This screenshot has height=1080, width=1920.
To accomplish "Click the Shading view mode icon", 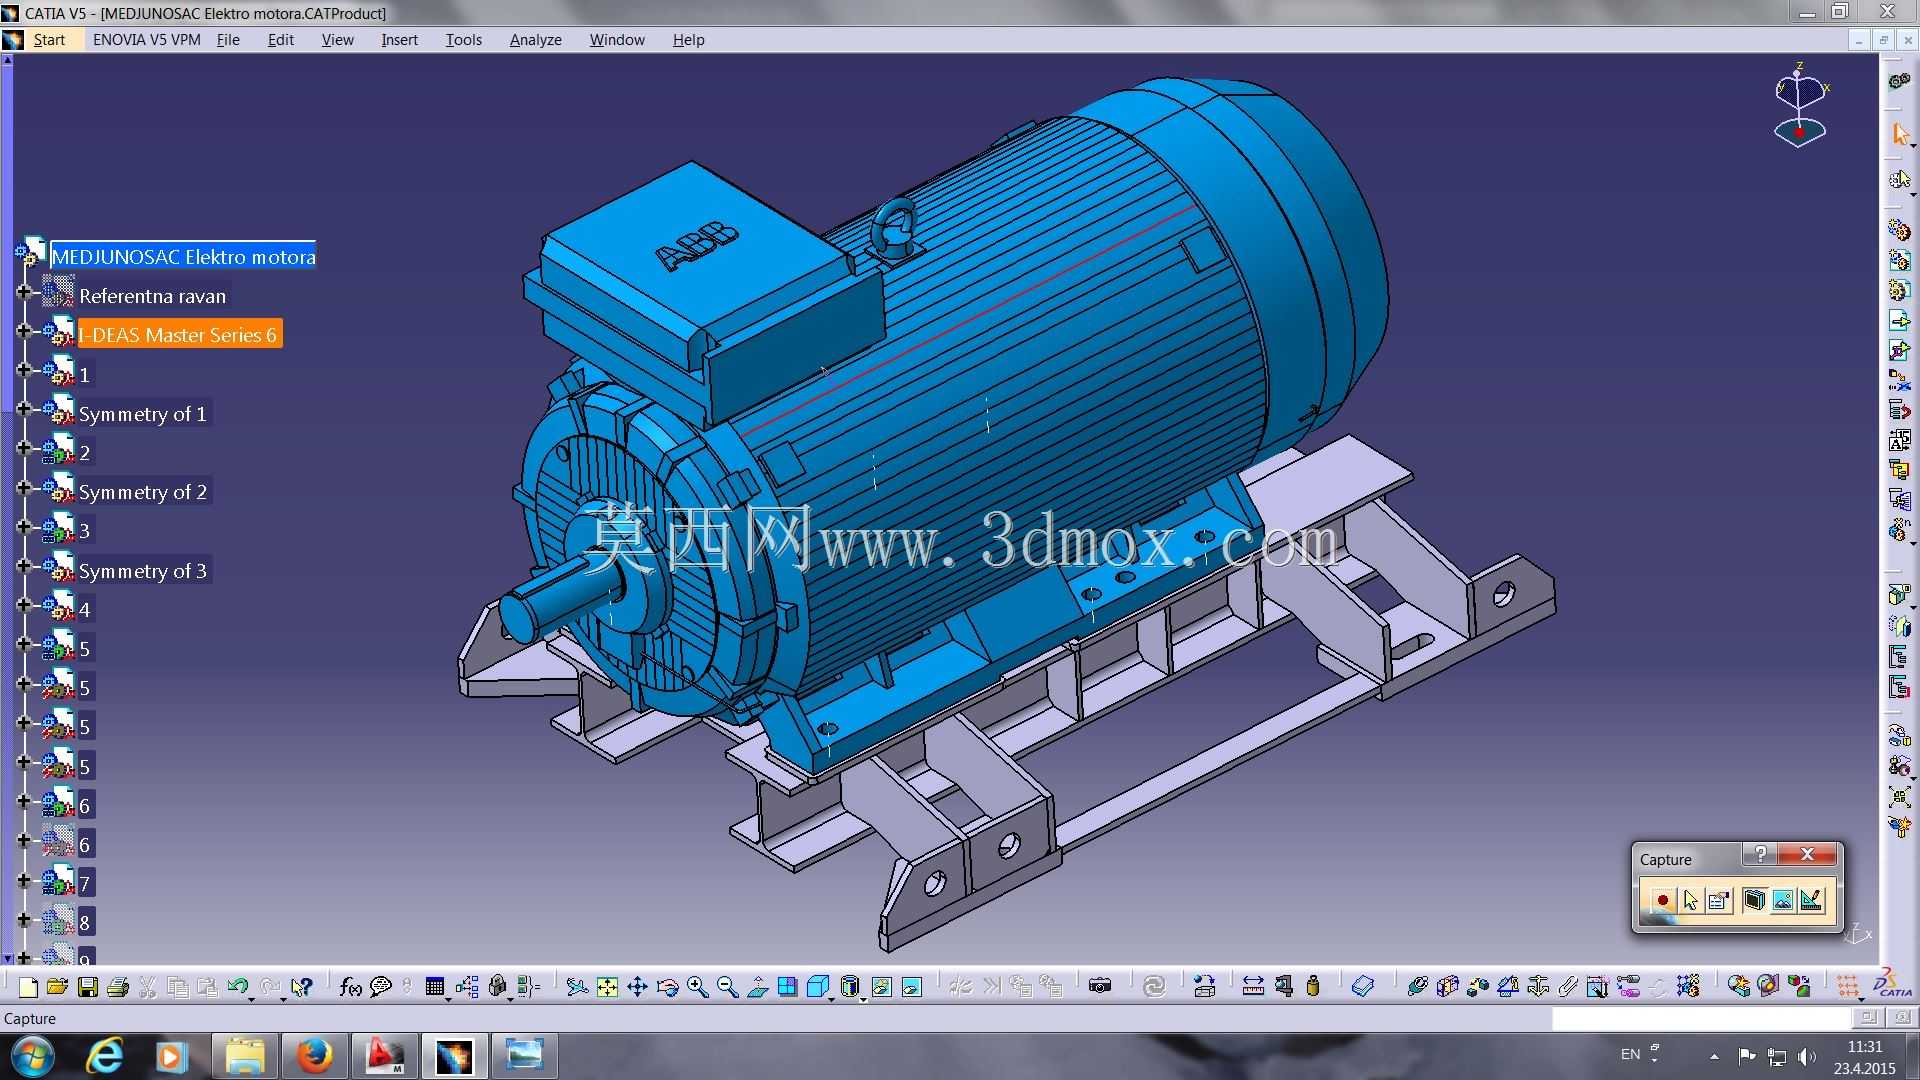I will pos(849,987).
